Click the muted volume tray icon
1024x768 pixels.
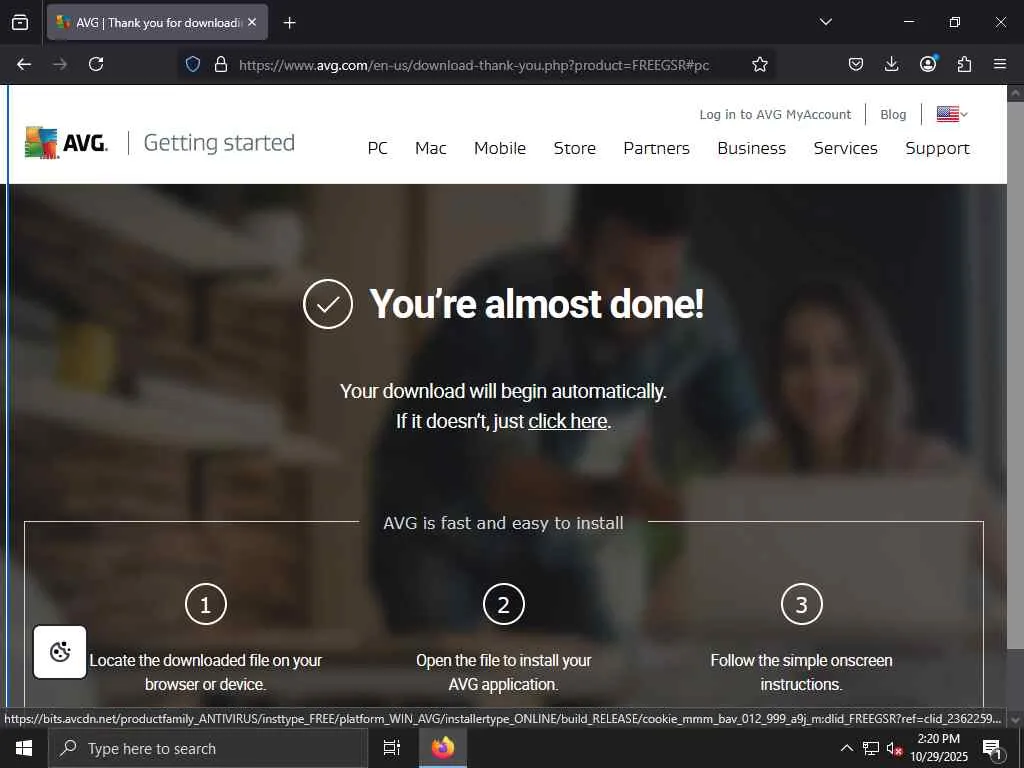click(x=894, y=749)
